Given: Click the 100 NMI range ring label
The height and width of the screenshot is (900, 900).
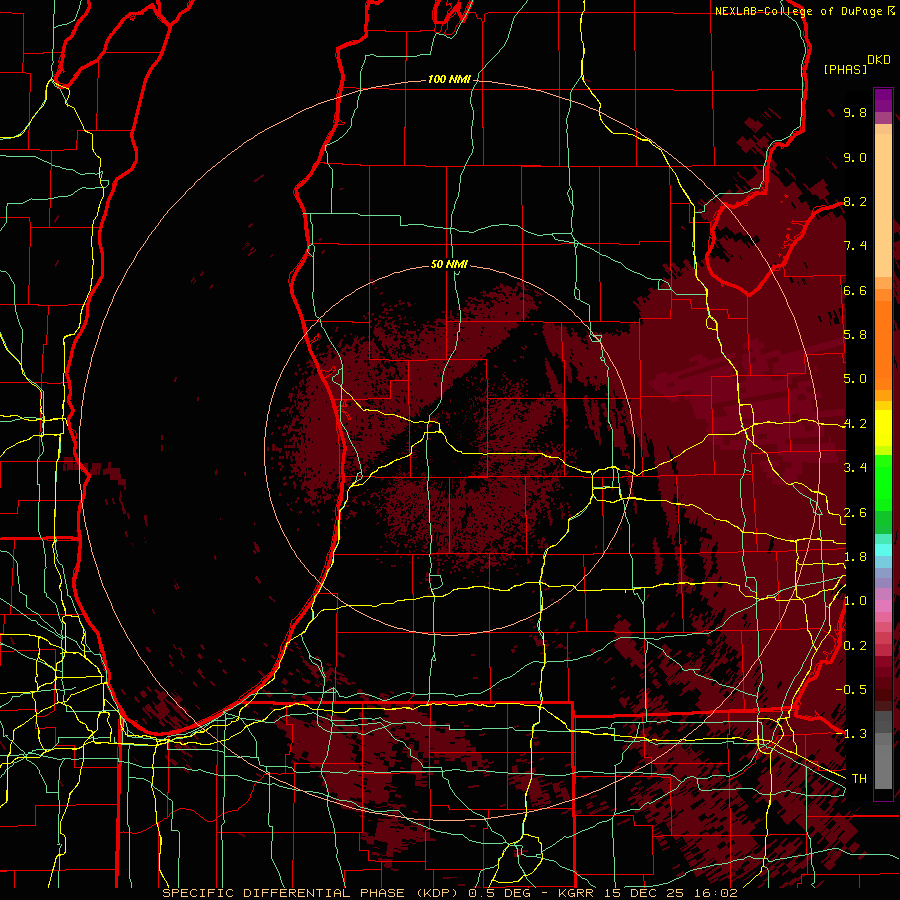Looking at the screenshot, I should pyautogui.click(x=449, y=79).
